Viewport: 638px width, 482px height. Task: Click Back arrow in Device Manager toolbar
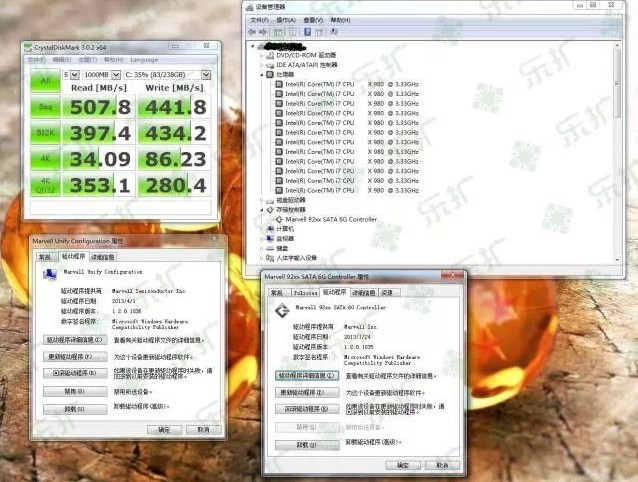pos(252,32)
